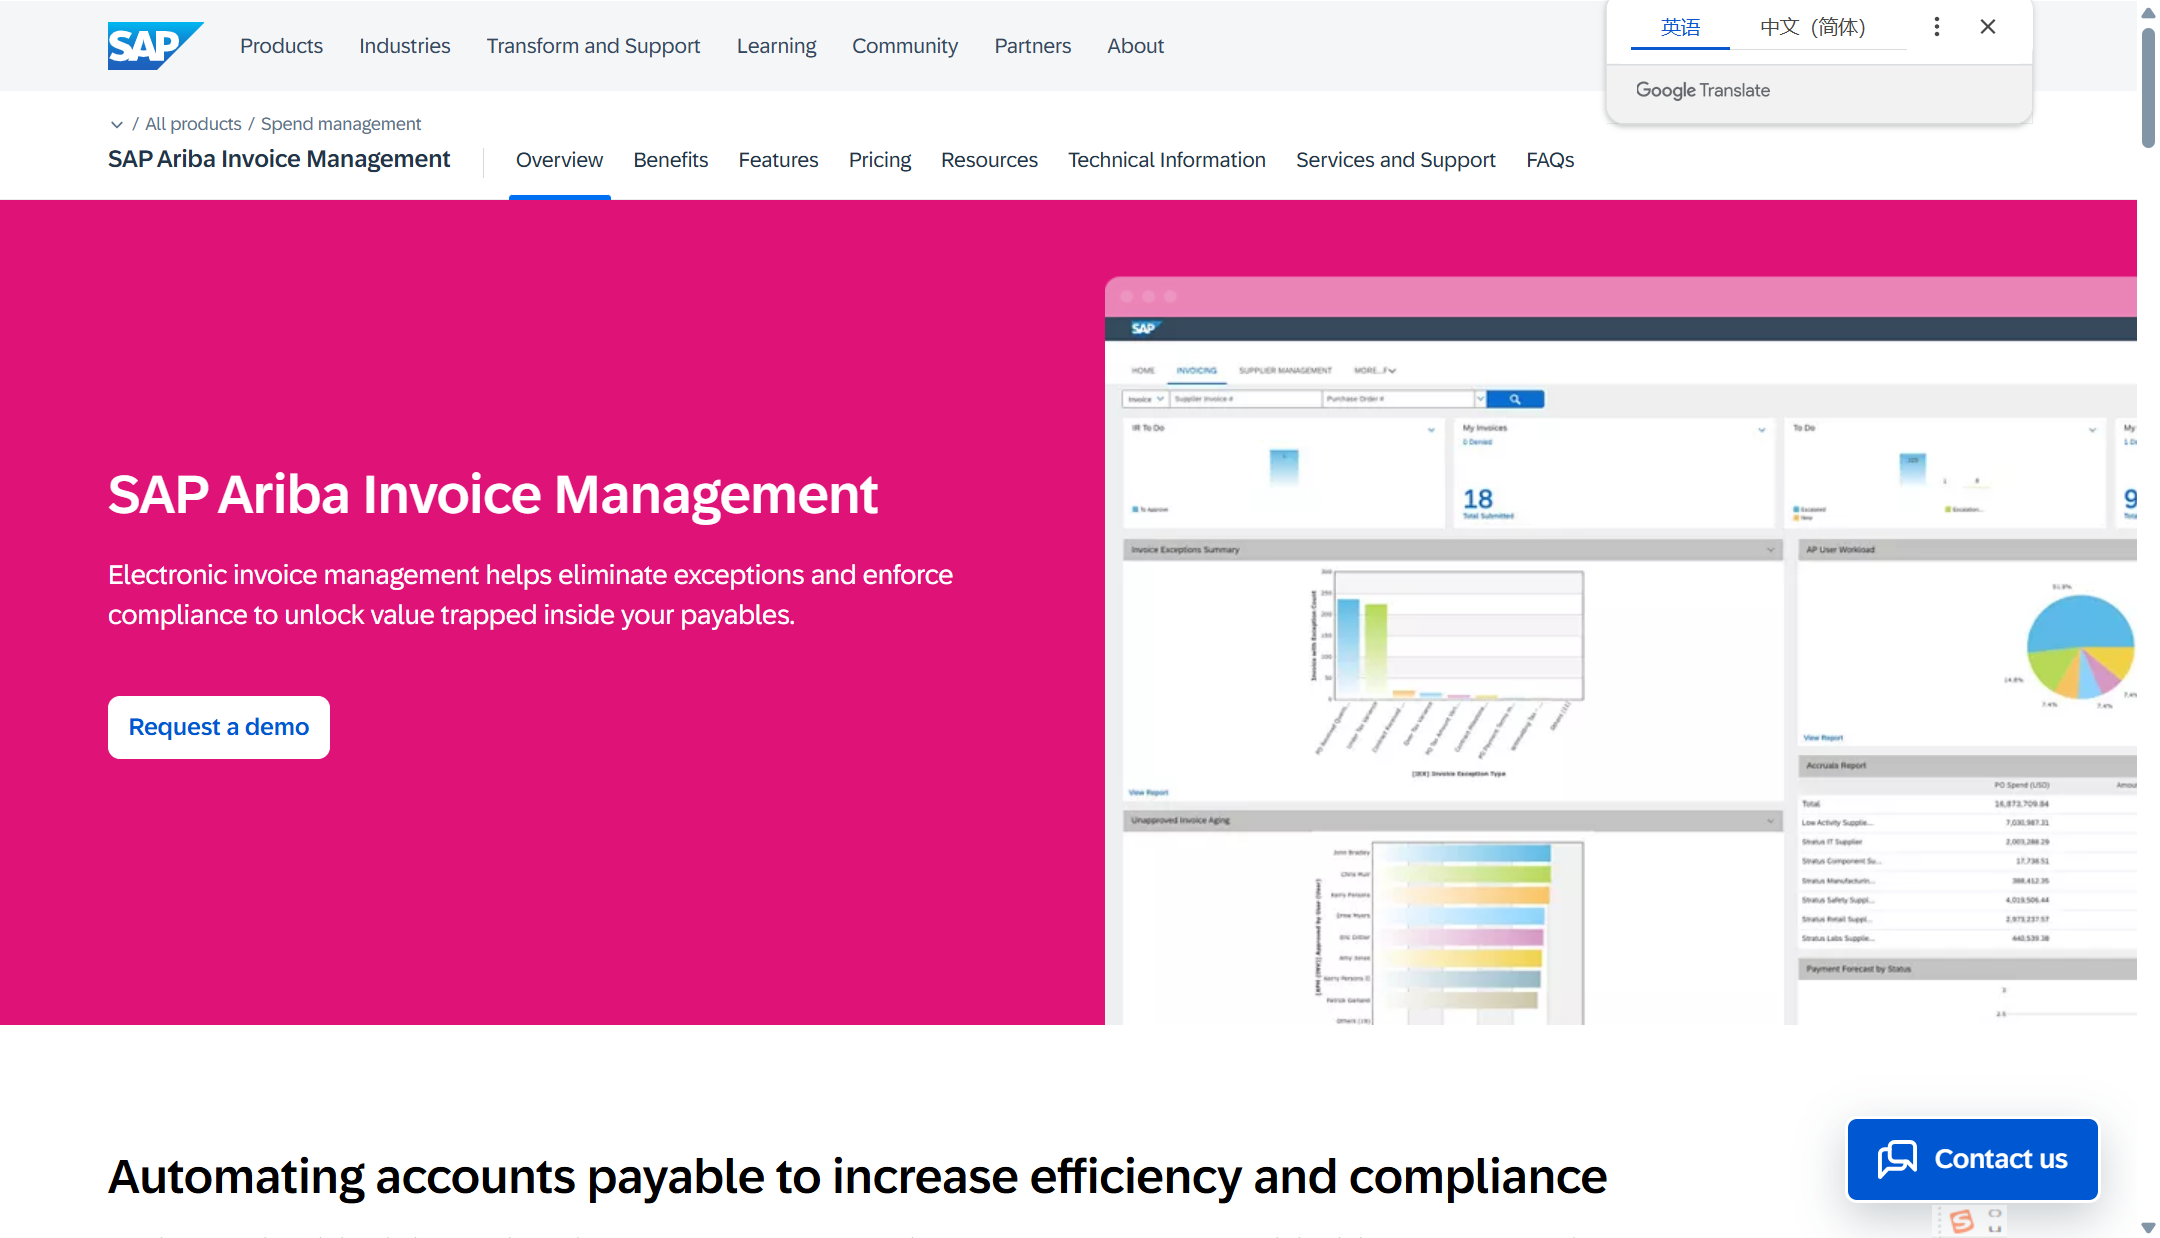
Task: Switch translation to 中文 (简体) tab
Action: coord(1812,27)
